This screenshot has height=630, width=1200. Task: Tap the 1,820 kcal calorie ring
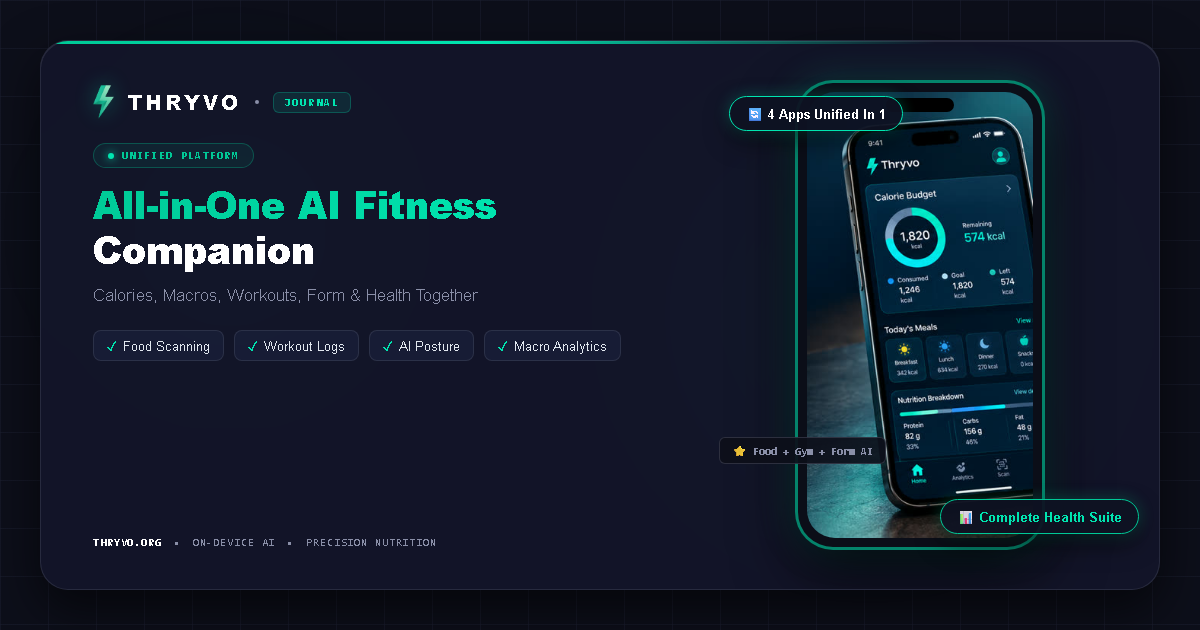[914, 238]
